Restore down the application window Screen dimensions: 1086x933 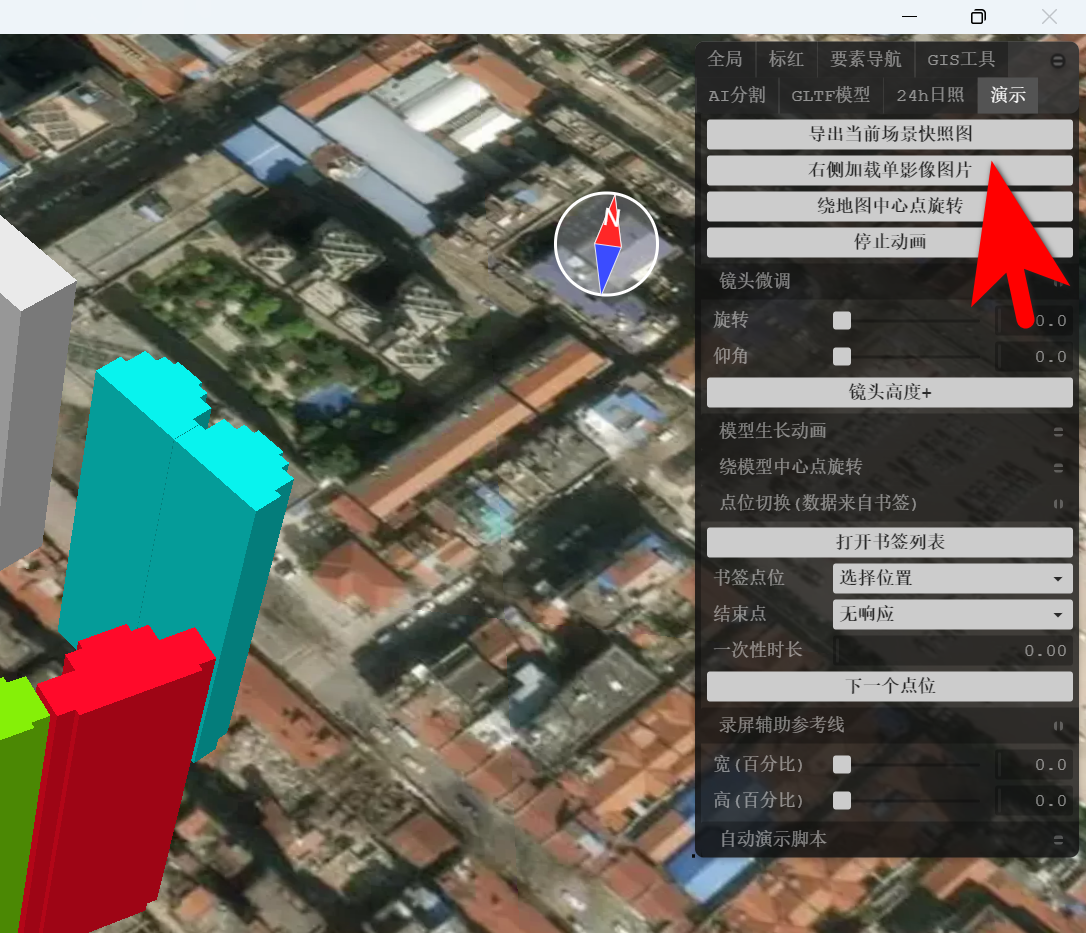[x=978, y=17]
